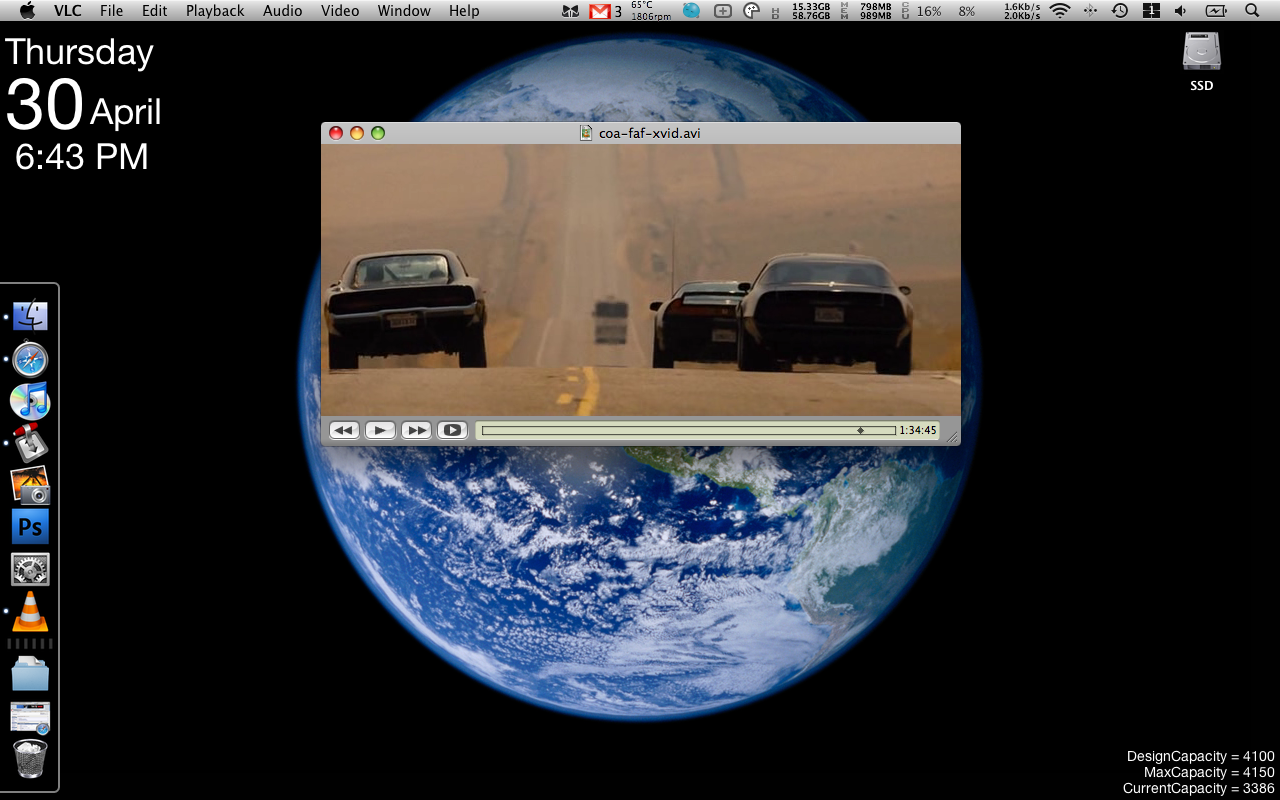Click the battery status icon in menu bar
1280x800 pixels.
click(x=1216, y=11)
